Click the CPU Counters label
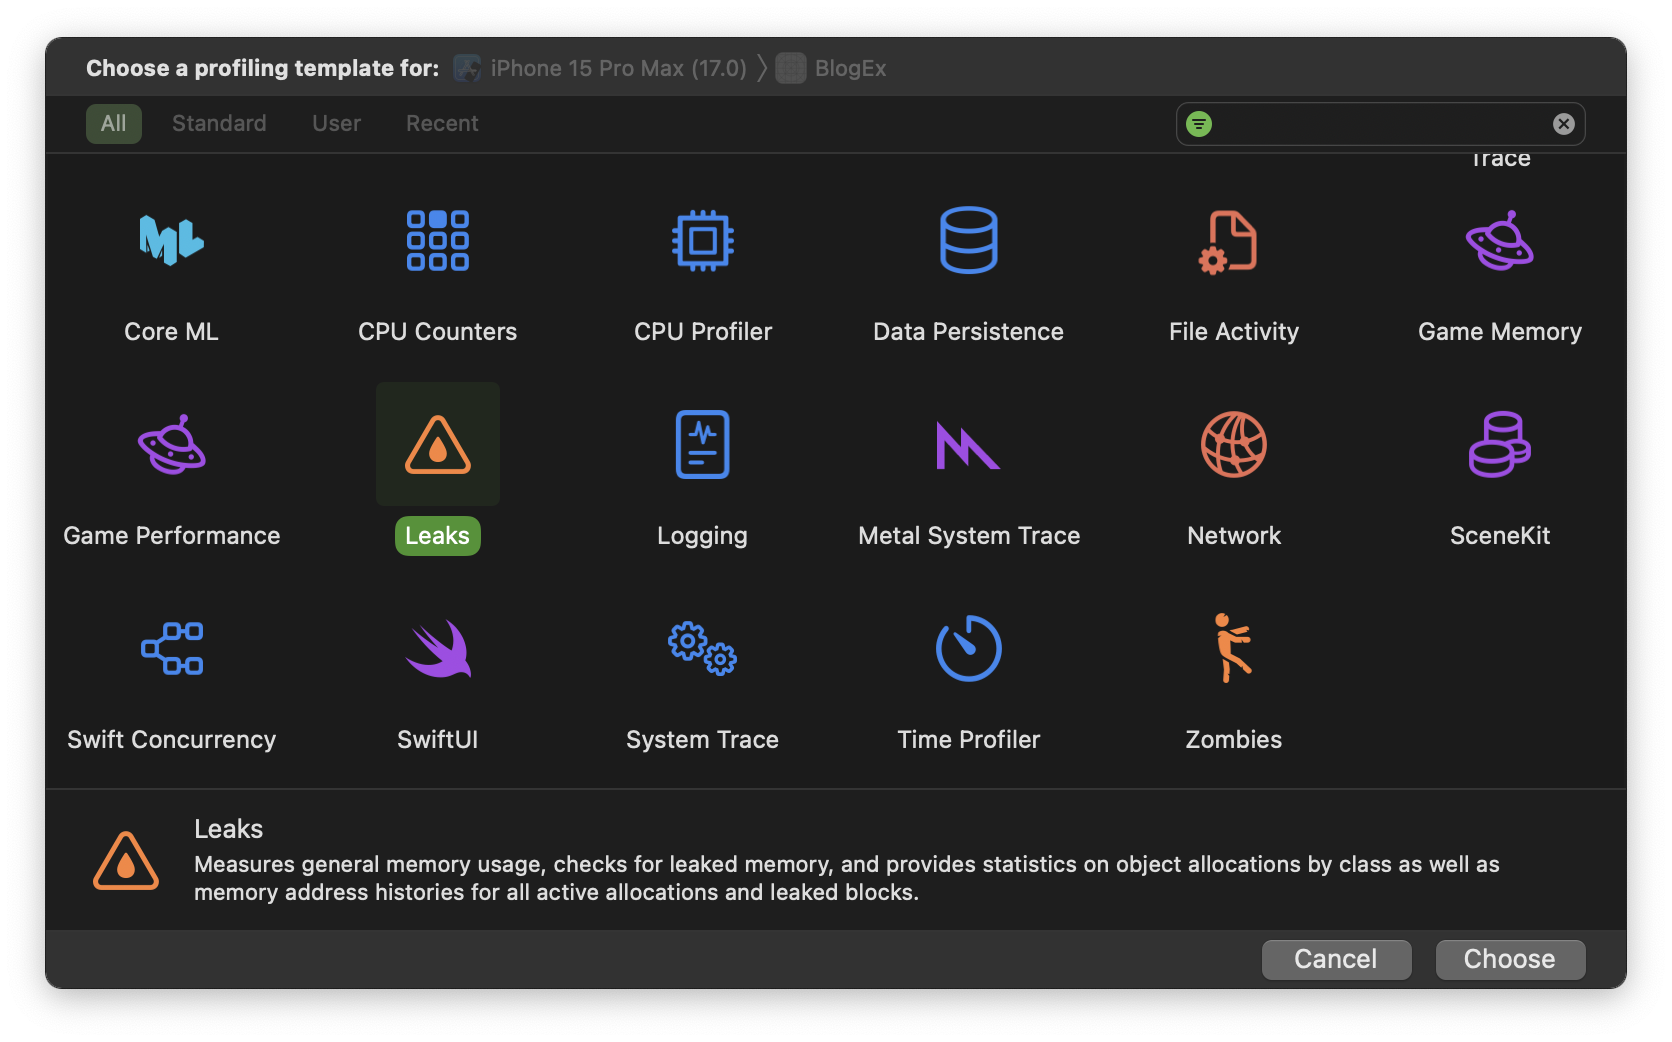Viewport: 1672px width, 1042px height. coord(438,332)
